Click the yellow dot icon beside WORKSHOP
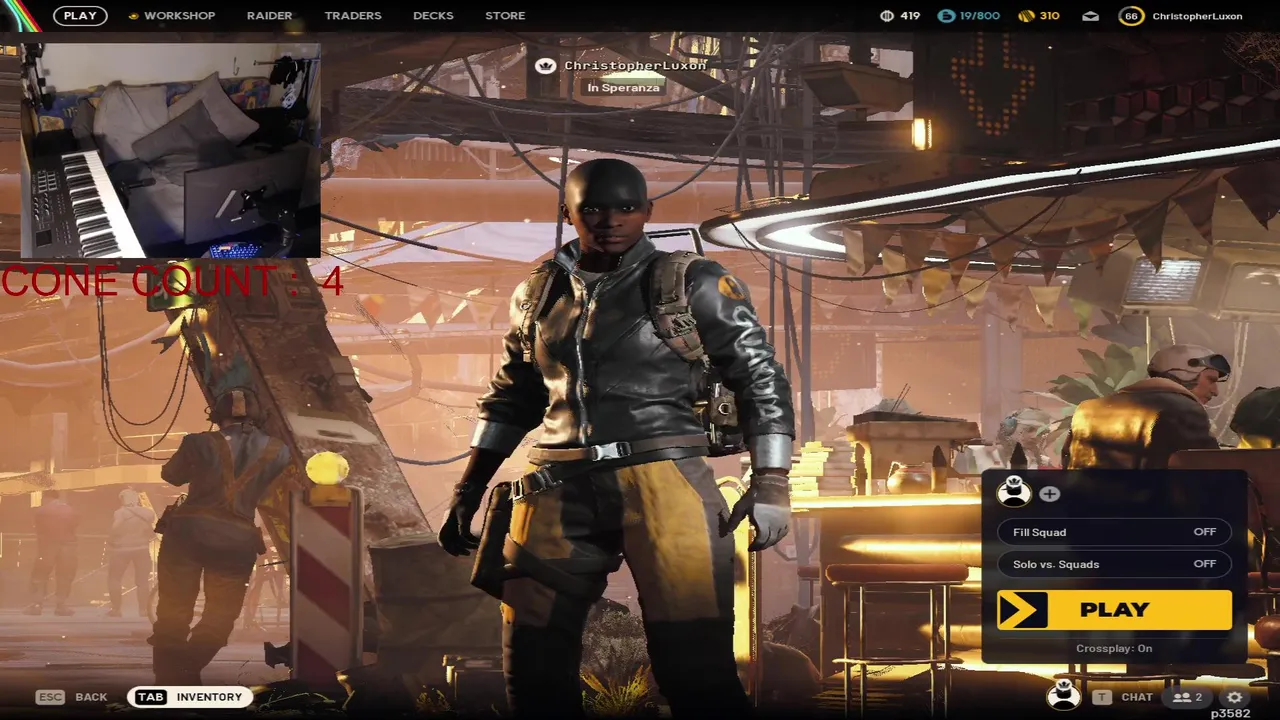The width and height of the screenshot is (1280, 720). click(x=134, y=16)
